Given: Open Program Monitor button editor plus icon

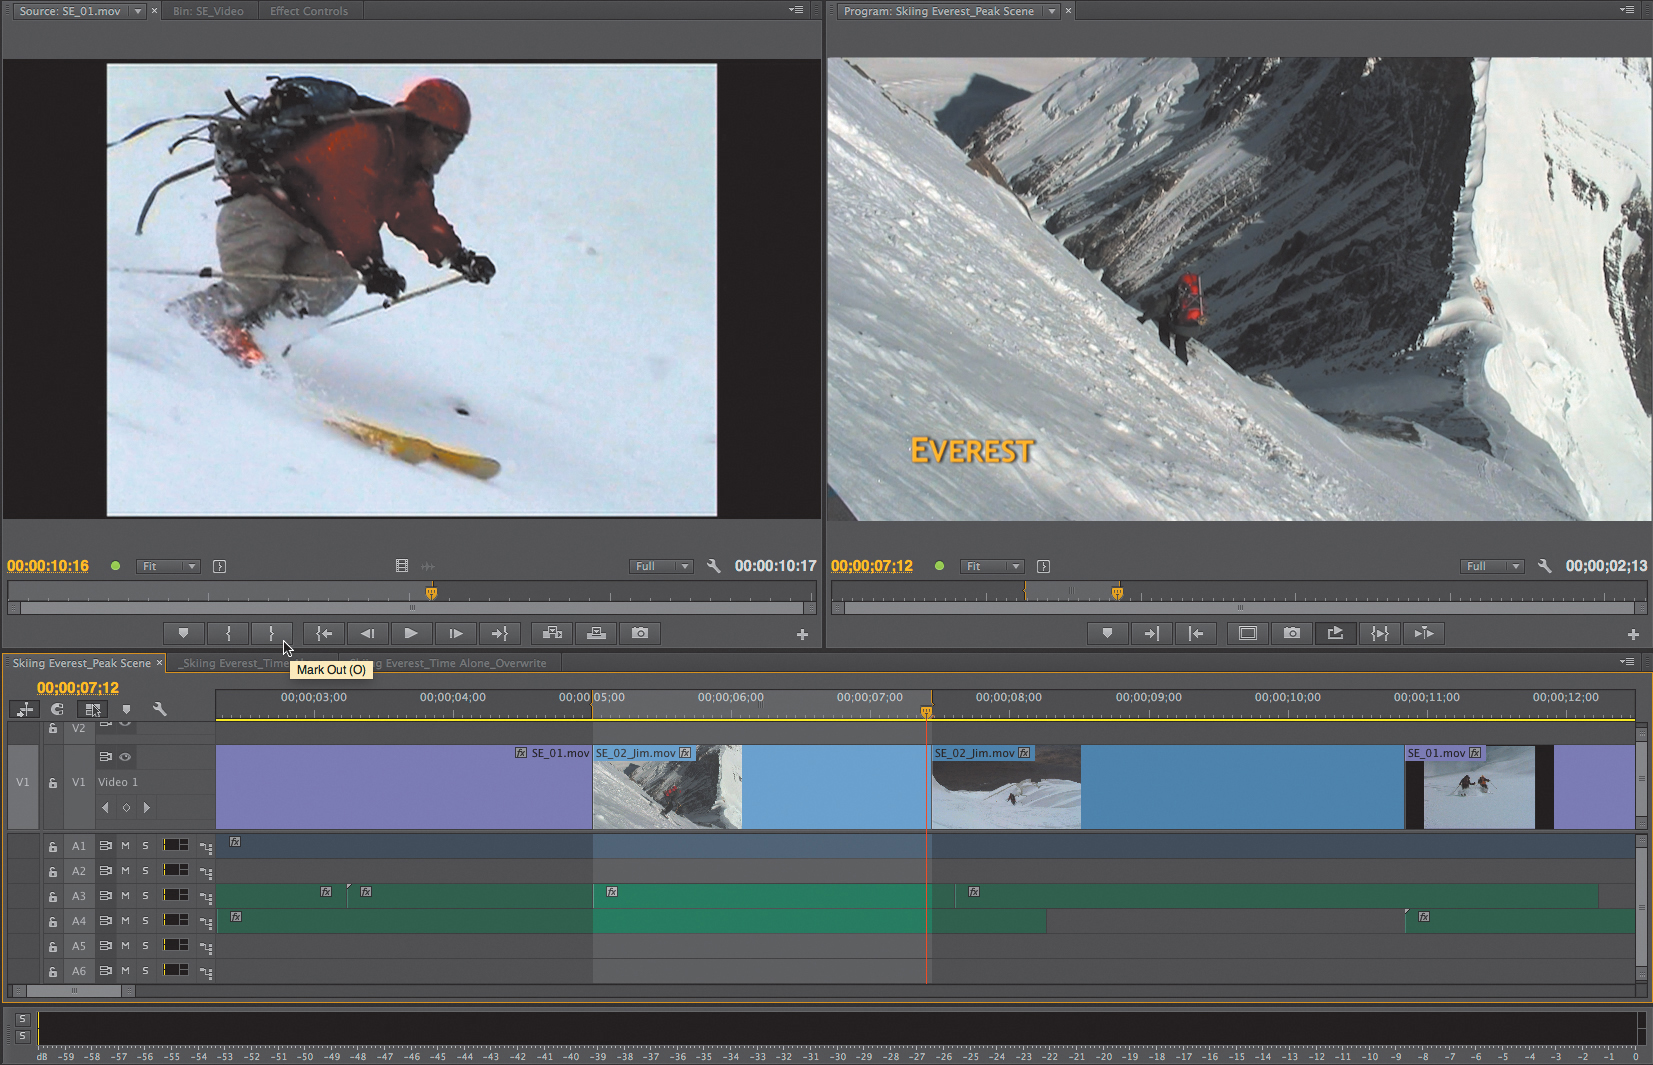Looking at the screenshot, I should pyautogui.click(x=1633, y=634).
